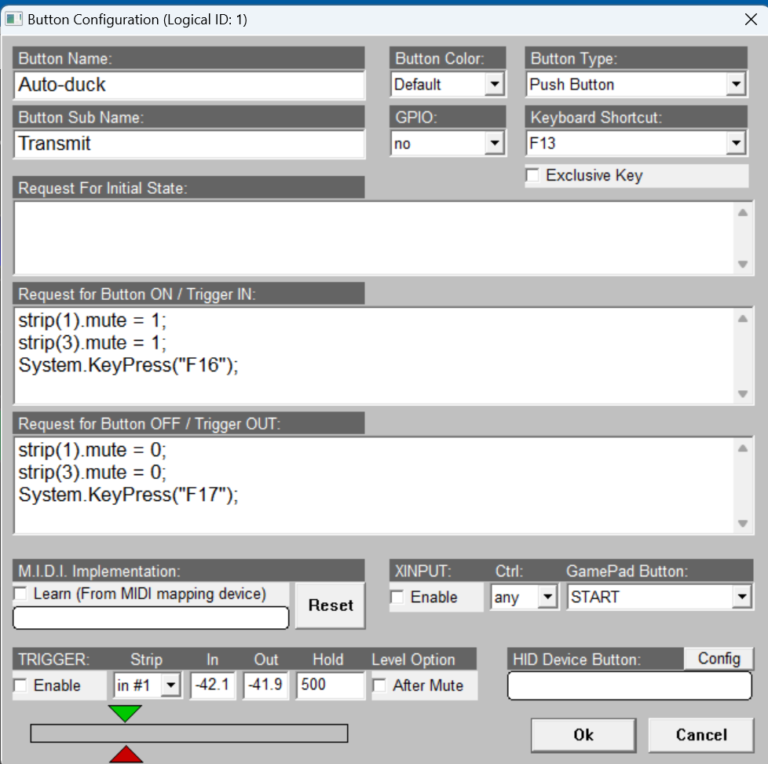Open the XINPUT Ctrl dropdown showing any
The width and height of the screenshot is (768, 764).
point(548,597)
